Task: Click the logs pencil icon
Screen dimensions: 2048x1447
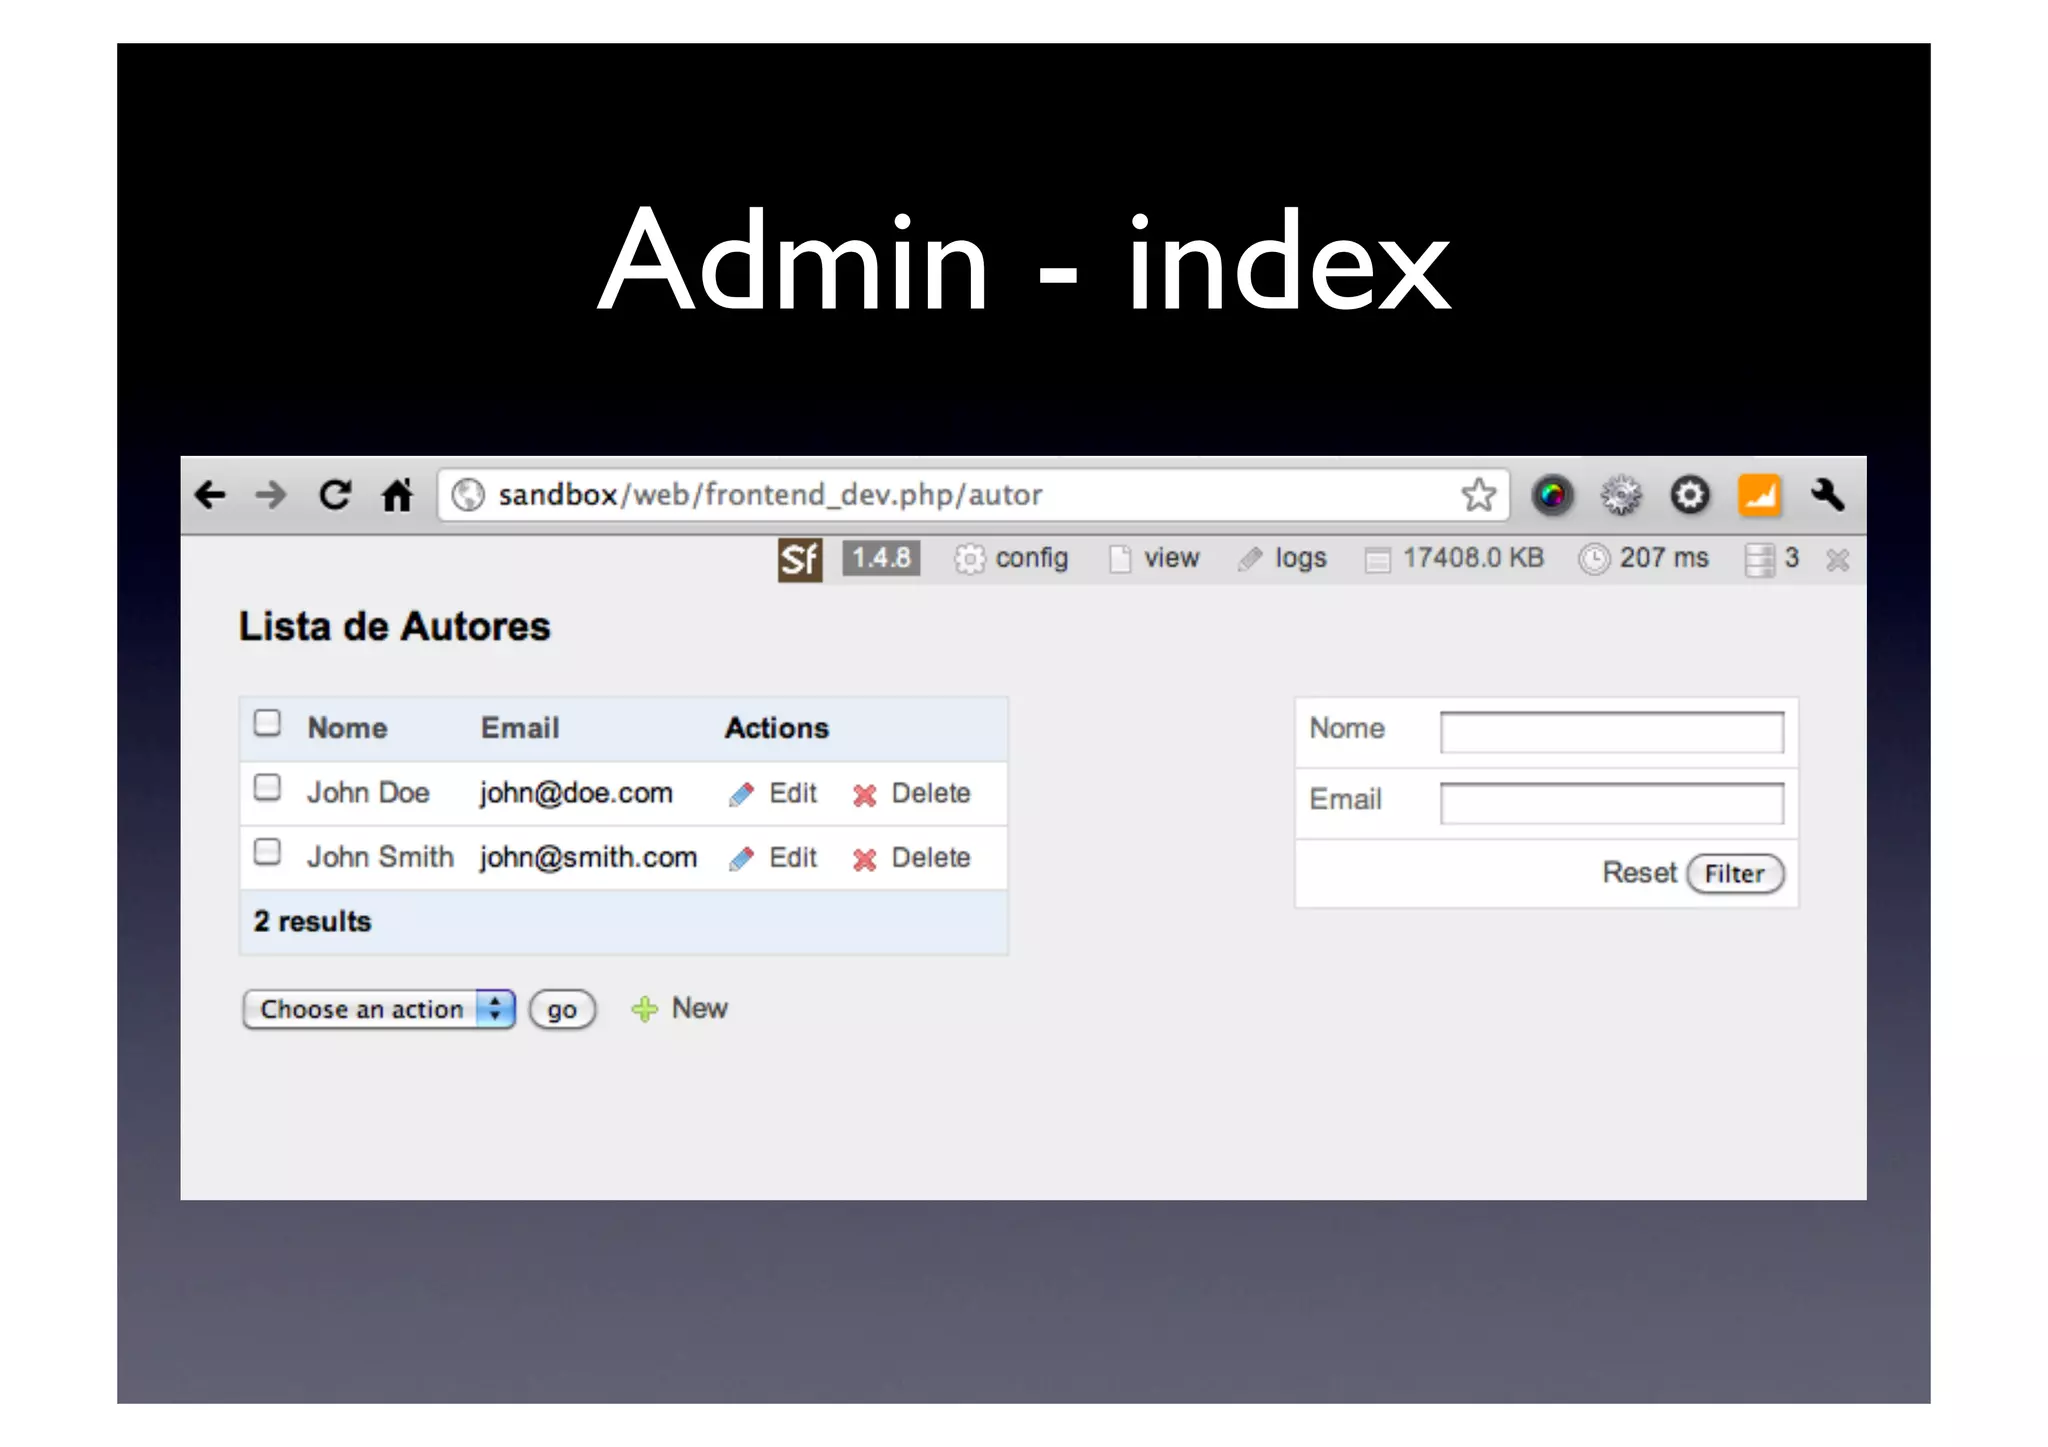Action: [x=1250, y=559]
